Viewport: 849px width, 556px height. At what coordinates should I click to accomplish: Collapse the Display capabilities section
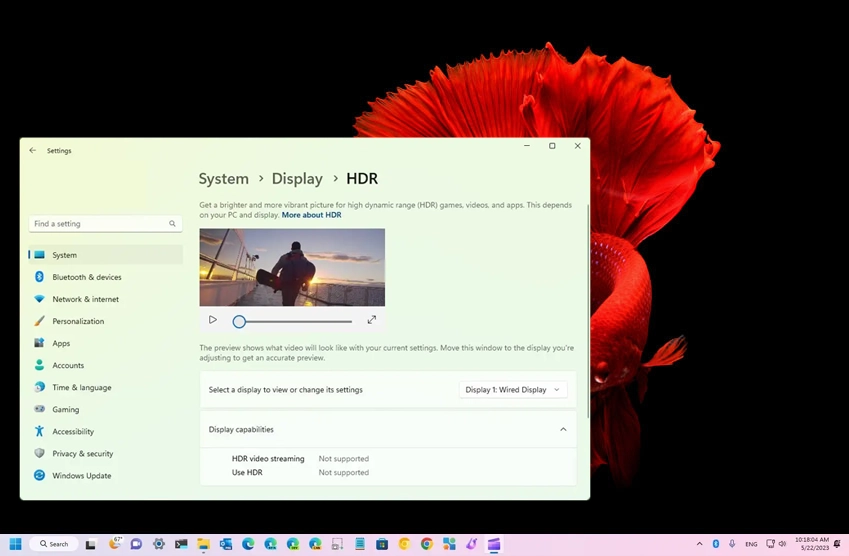(x=563, y=430)
